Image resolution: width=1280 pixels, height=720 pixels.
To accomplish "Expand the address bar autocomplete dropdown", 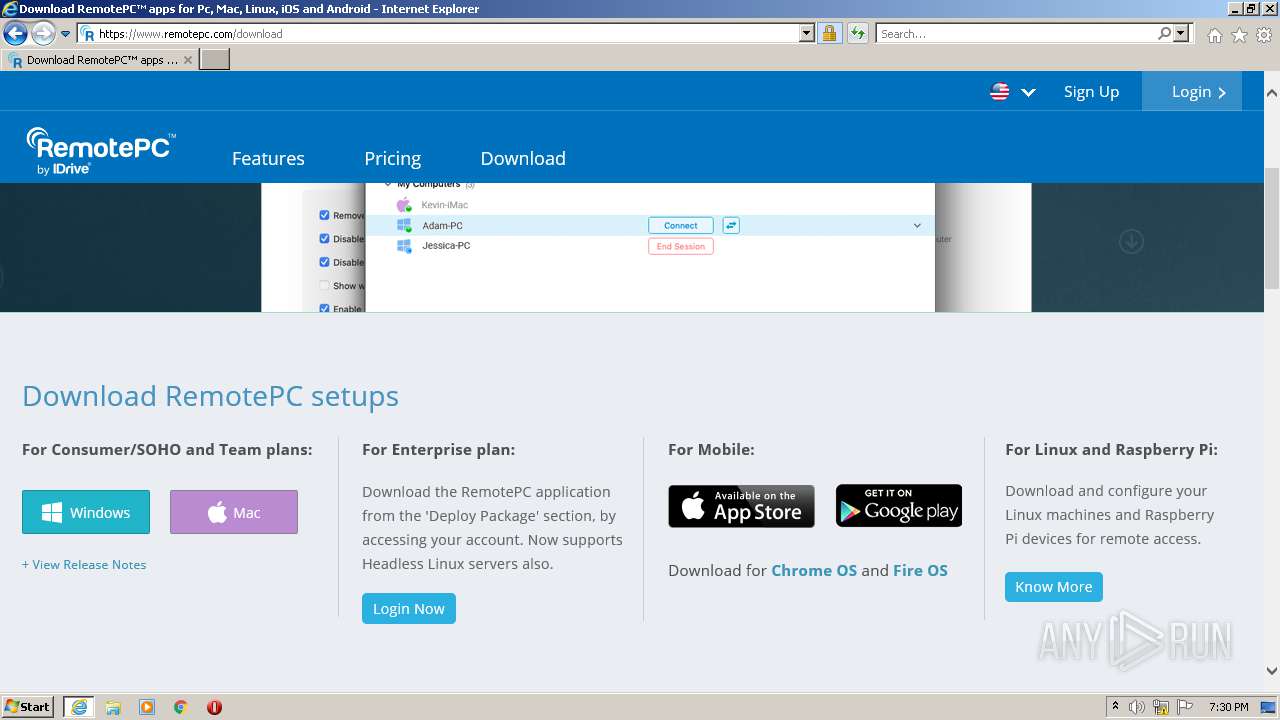I will [x=807, y=33].
